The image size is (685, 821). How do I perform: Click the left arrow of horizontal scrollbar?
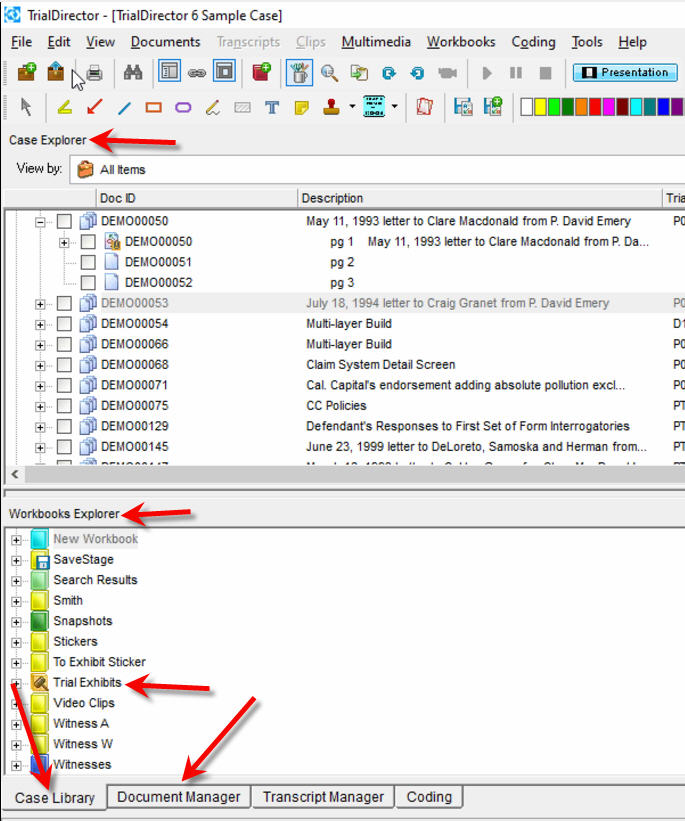click(15, 474)
